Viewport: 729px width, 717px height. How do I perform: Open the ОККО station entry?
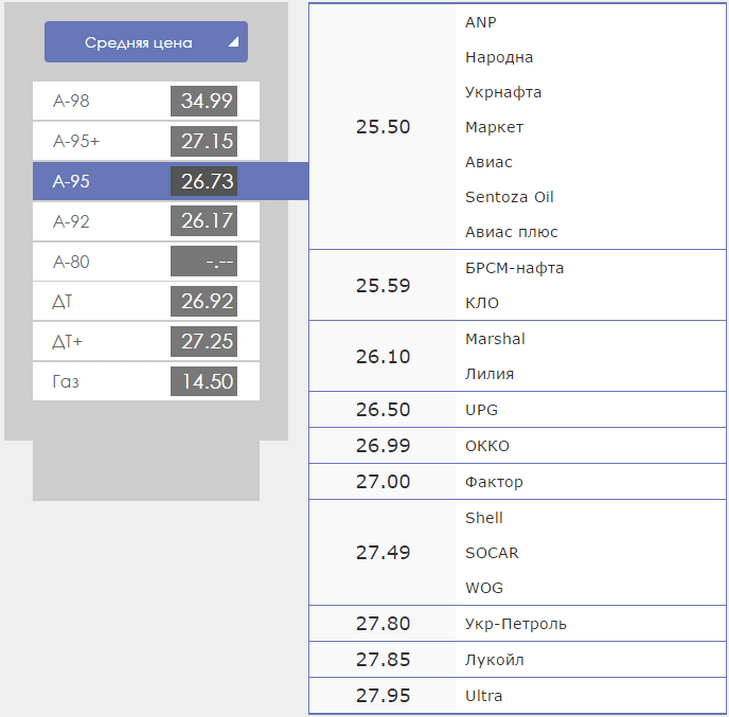pos(487,446)
